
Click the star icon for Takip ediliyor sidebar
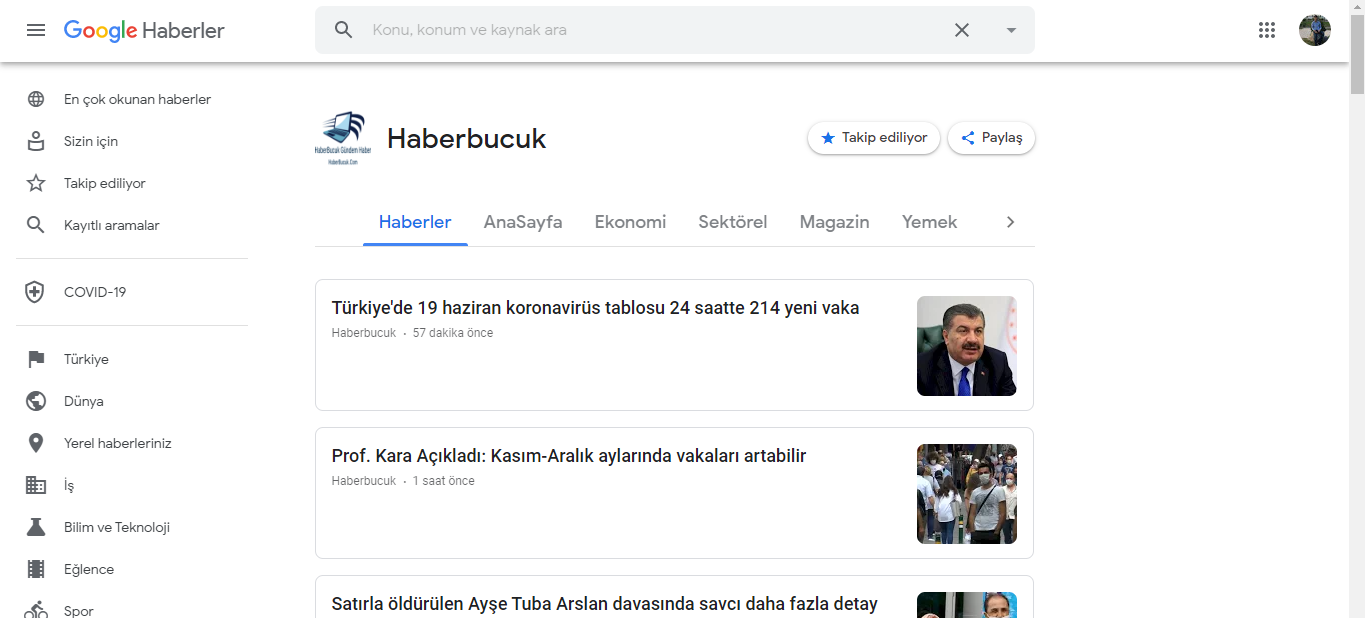pos(36,183)
